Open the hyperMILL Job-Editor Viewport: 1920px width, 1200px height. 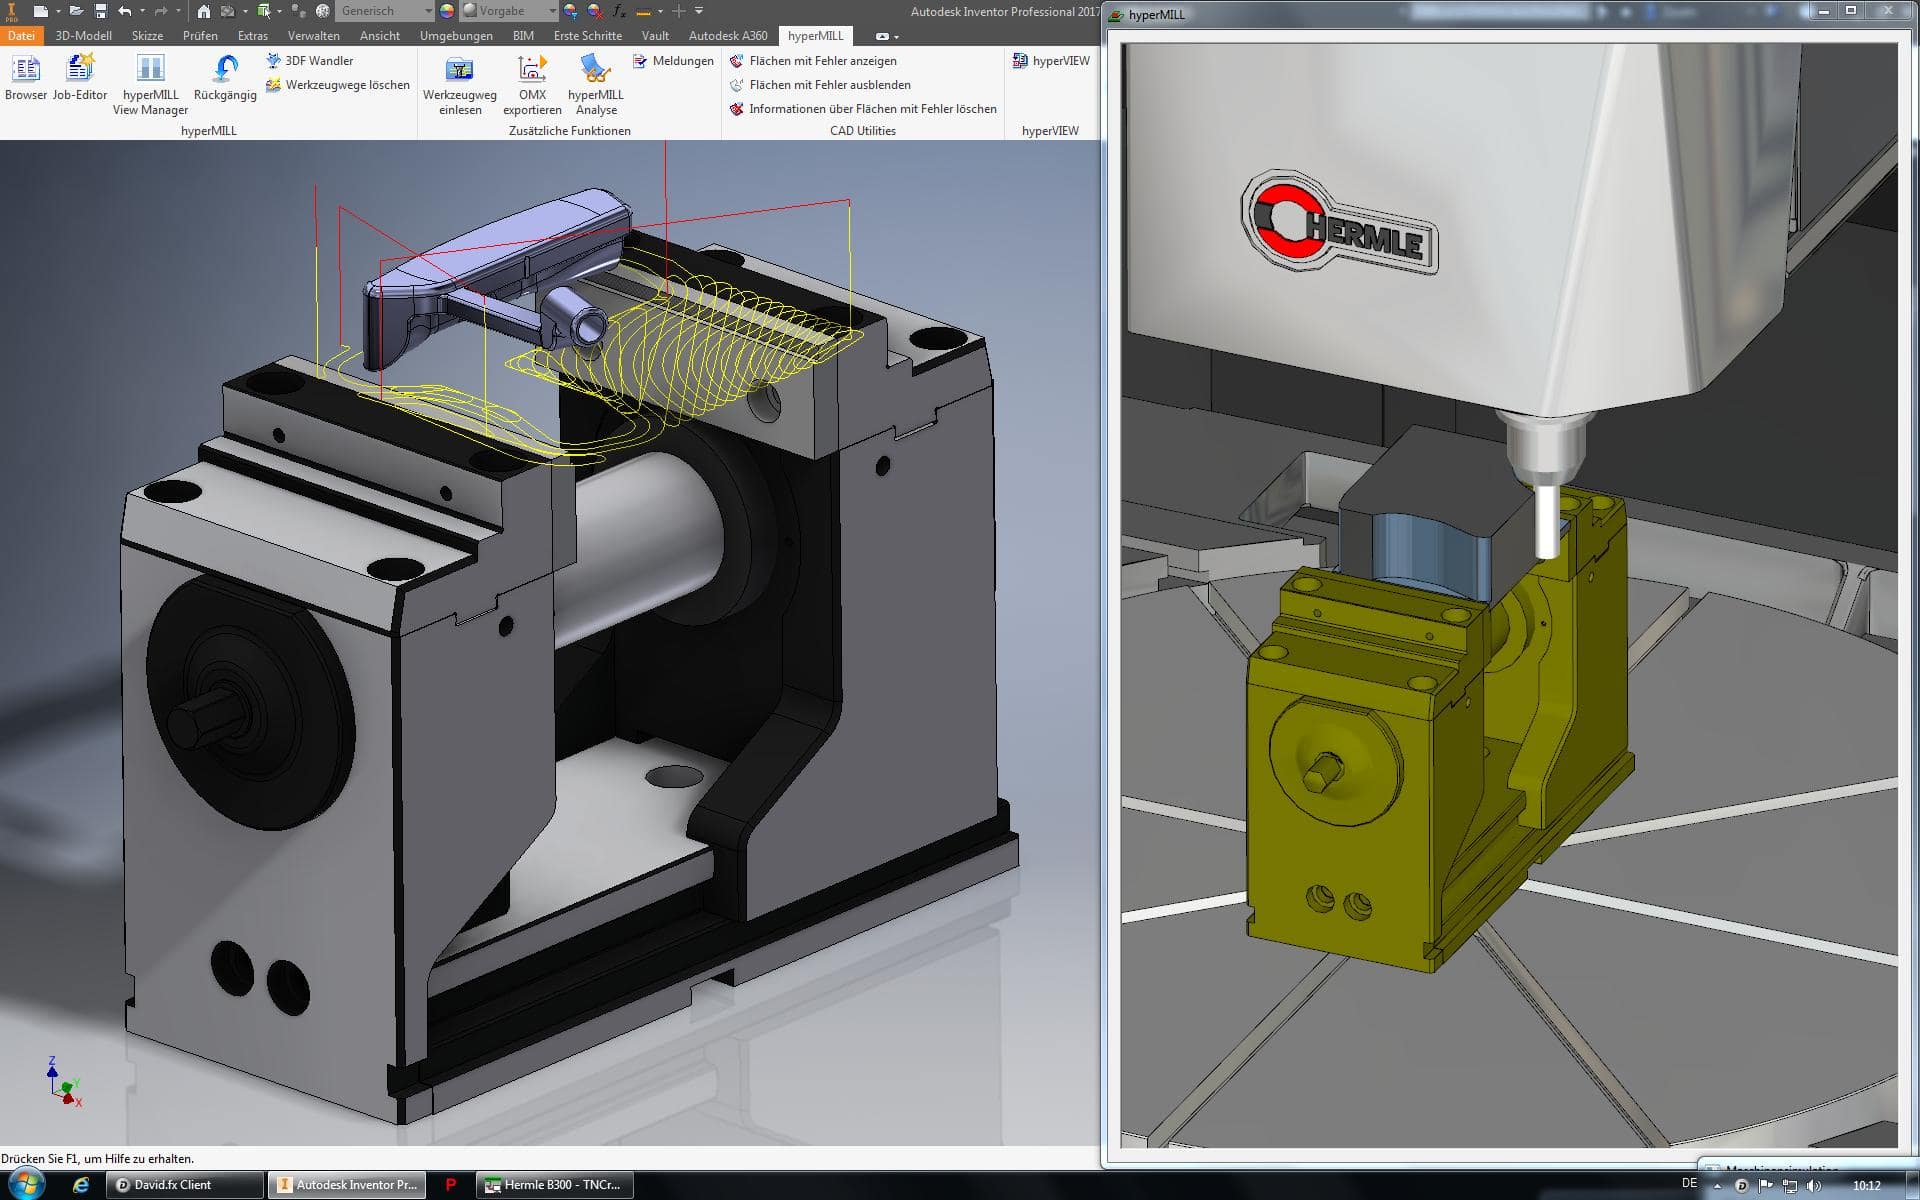coord(80,78)
